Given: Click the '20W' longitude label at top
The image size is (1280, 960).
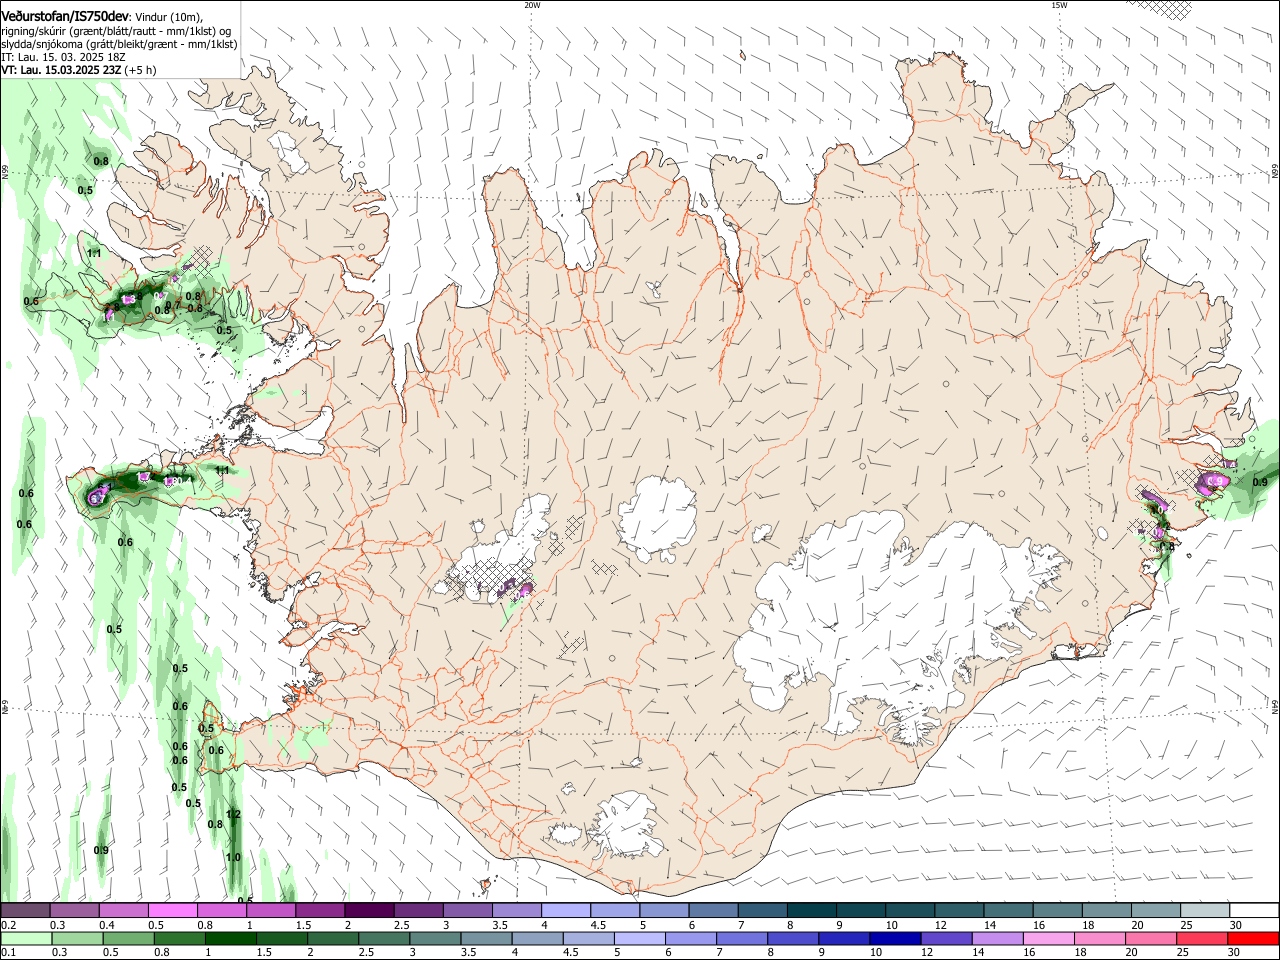Looking at the screenshot, I should (x=532, y=5).
